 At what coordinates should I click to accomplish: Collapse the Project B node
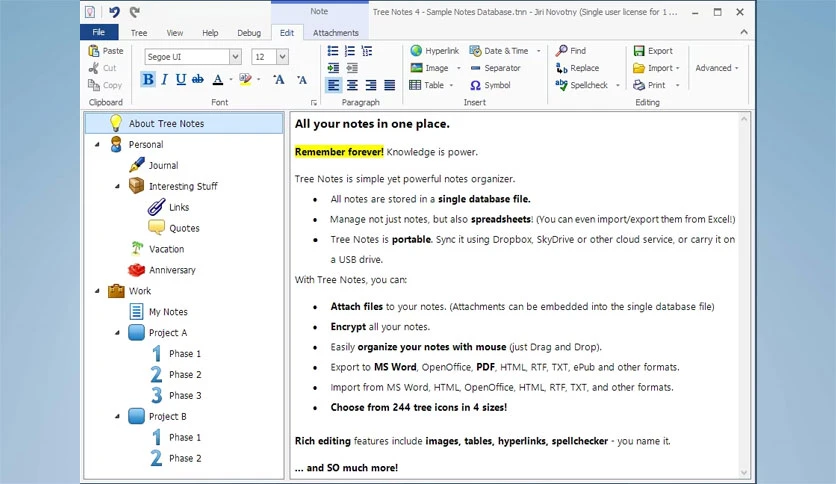[x=117, y=416]
